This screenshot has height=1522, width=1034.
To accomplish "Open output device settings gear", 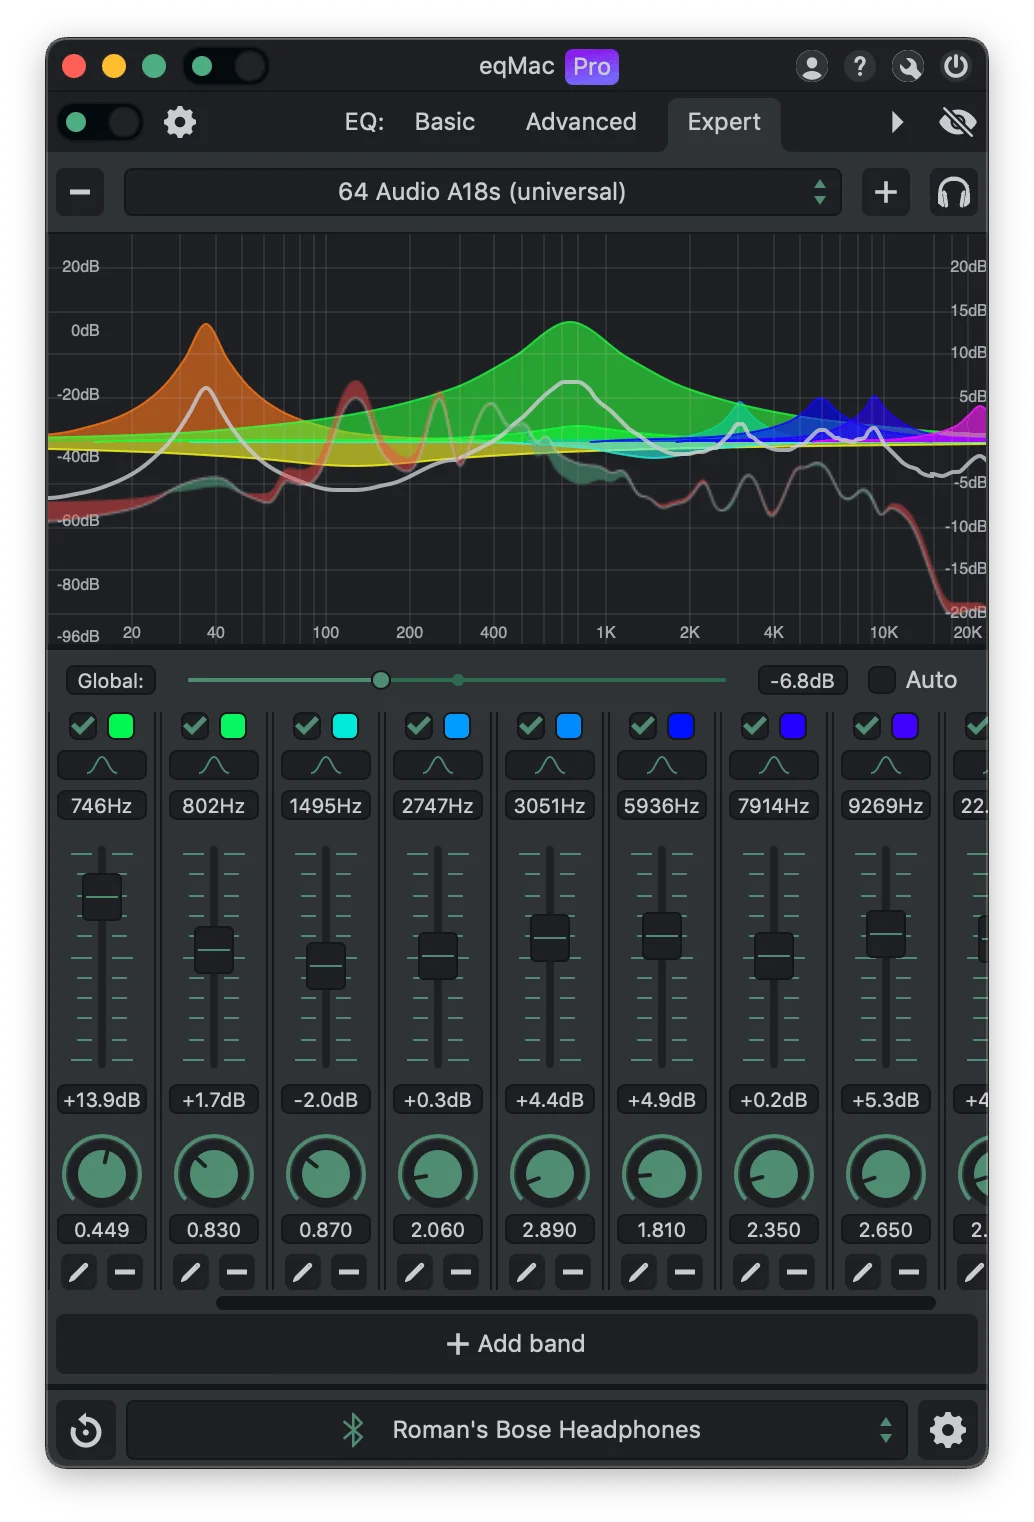I will click(x=947, y=1430).
